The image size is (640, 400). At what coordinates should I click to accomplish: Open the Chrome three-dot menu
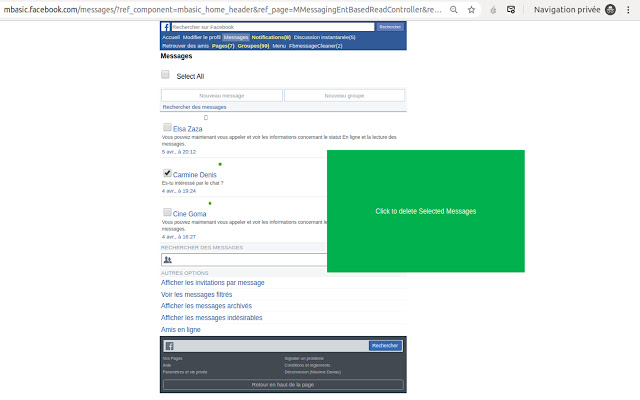[628, 10]
